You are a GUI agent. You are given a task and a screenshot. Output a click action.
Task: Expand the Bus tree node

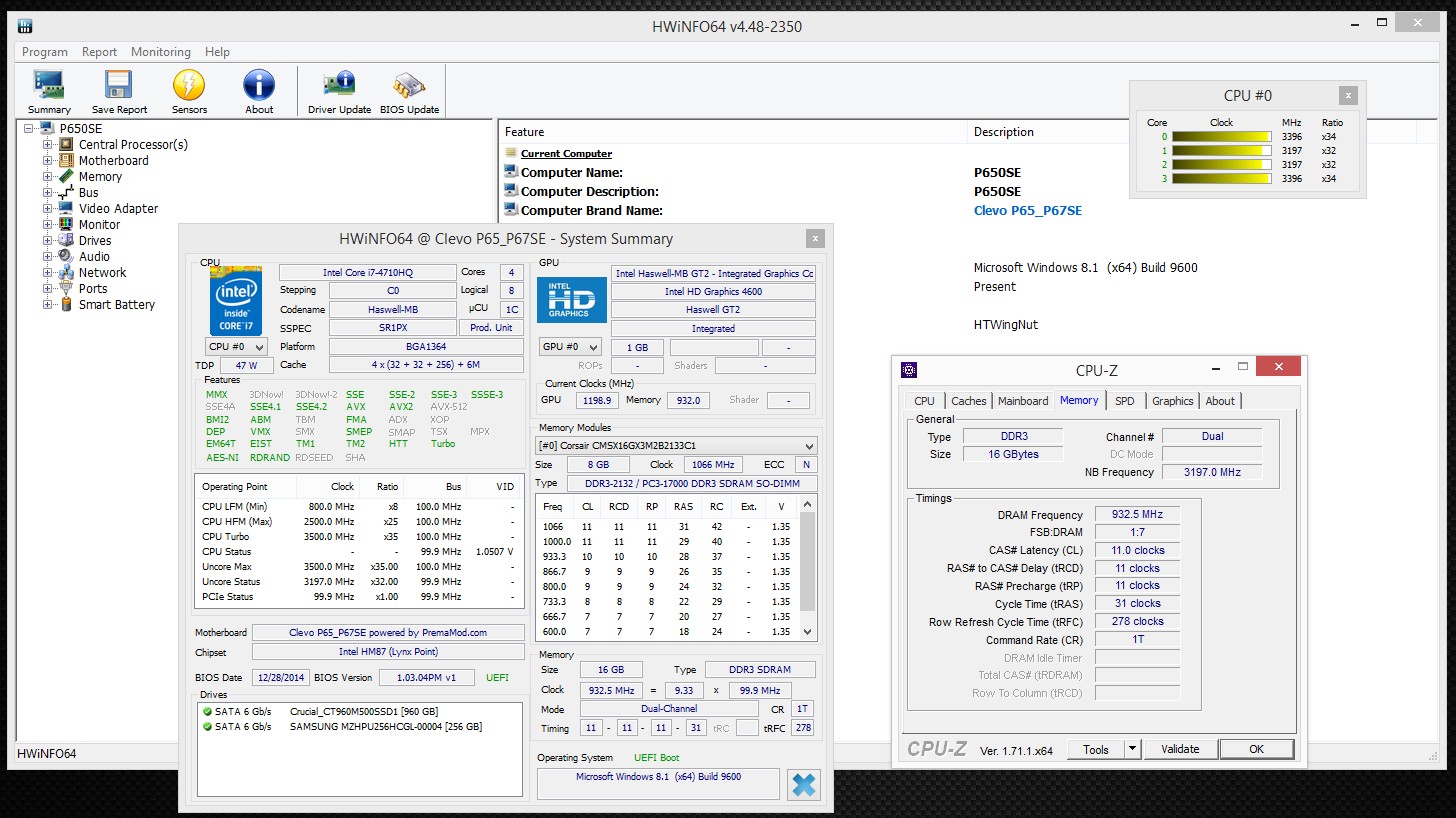47,192
